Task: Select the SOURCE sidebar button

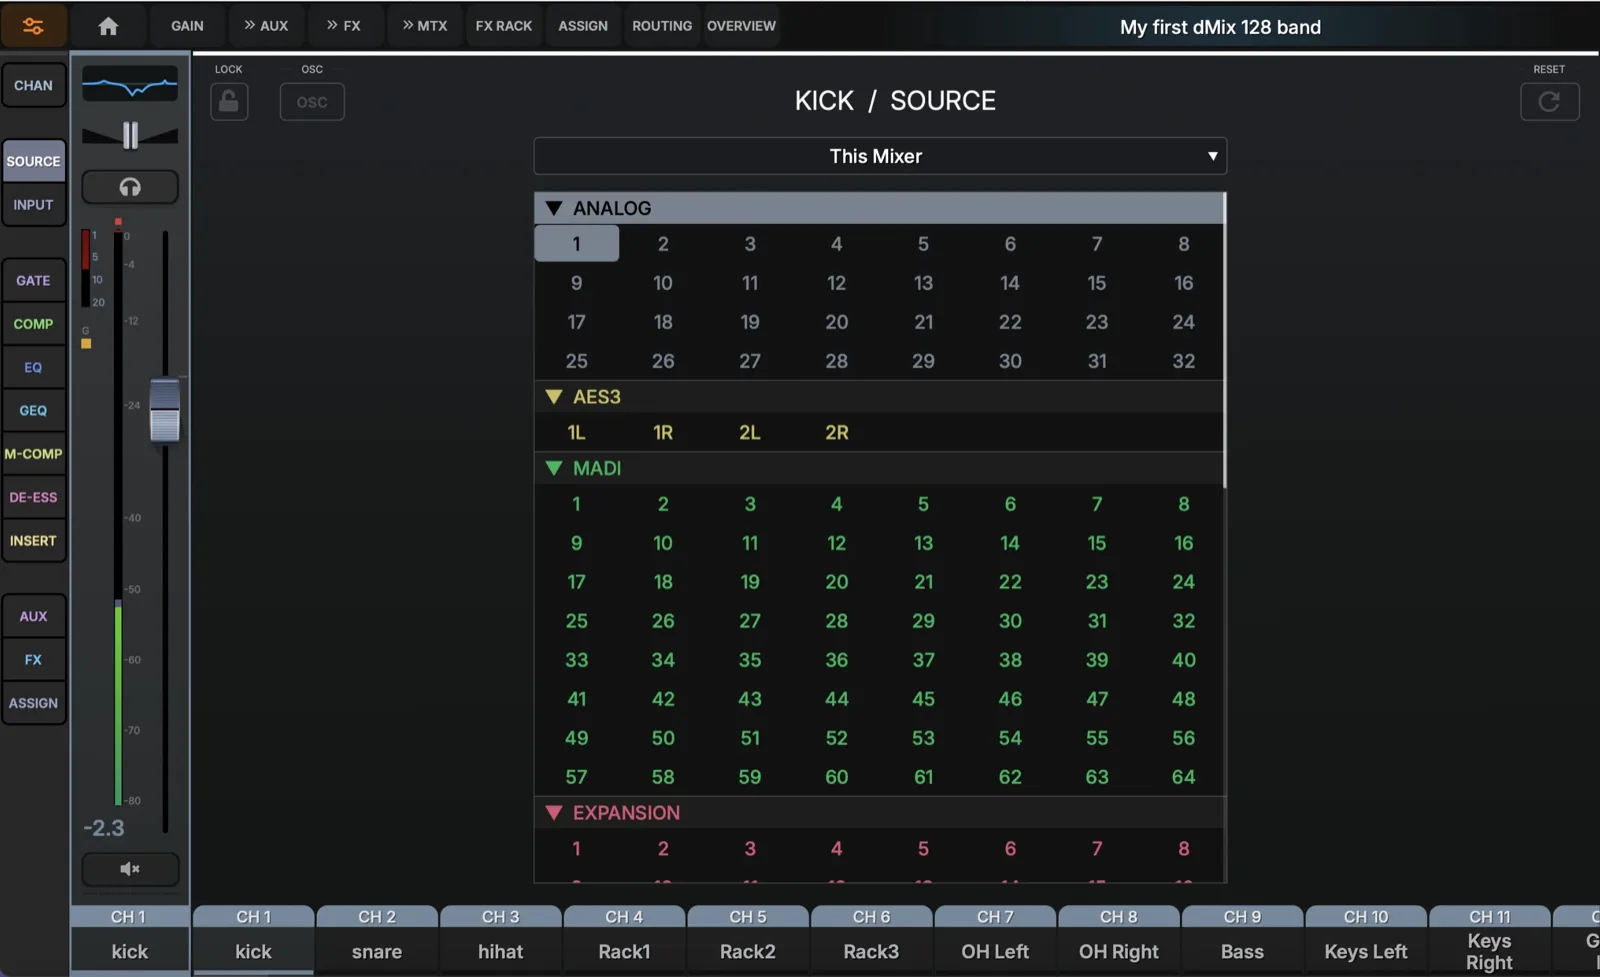Action: point(33,161)
